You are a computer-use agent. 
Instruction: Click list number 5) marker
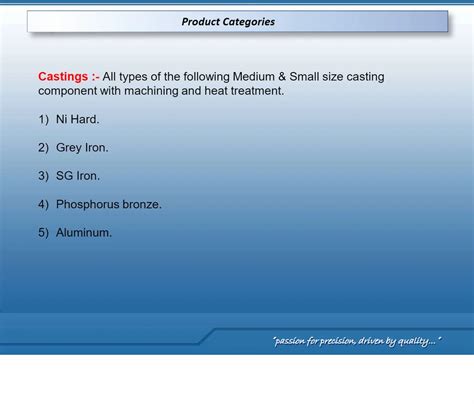tap(43, 233)
